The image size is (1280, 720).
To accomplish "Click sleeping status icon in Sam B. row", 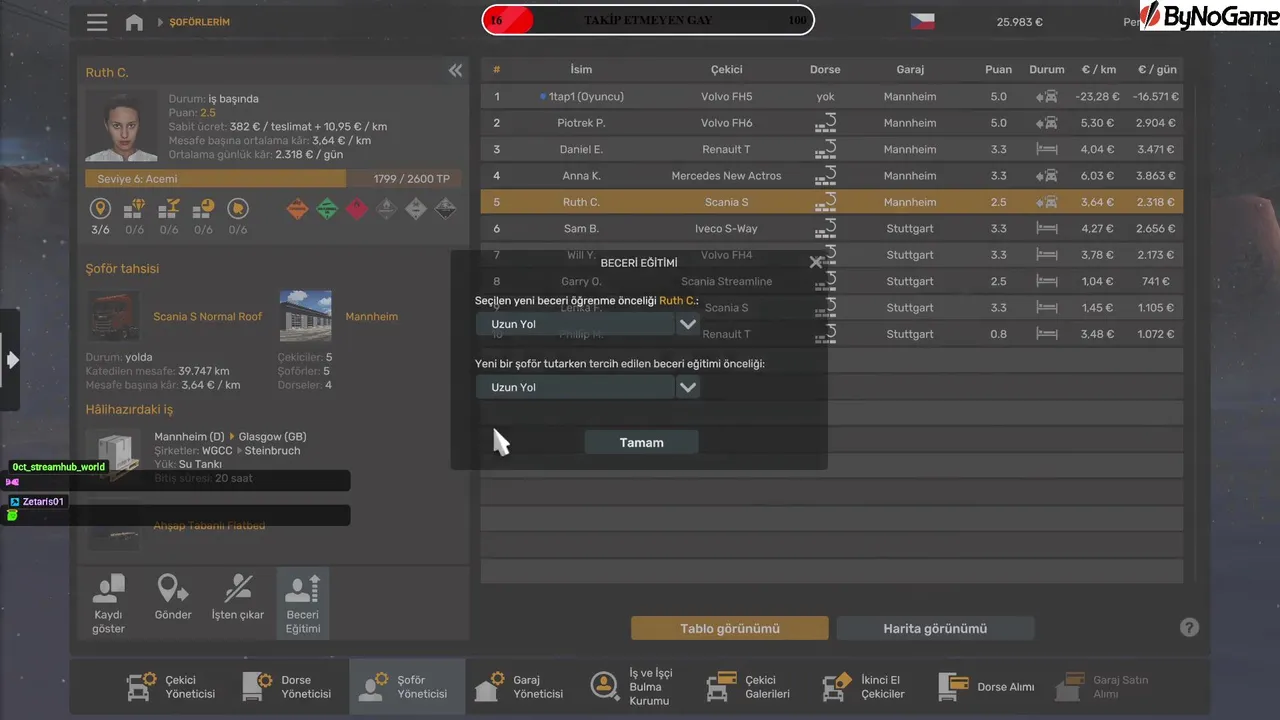I will tap(1047, 229).
